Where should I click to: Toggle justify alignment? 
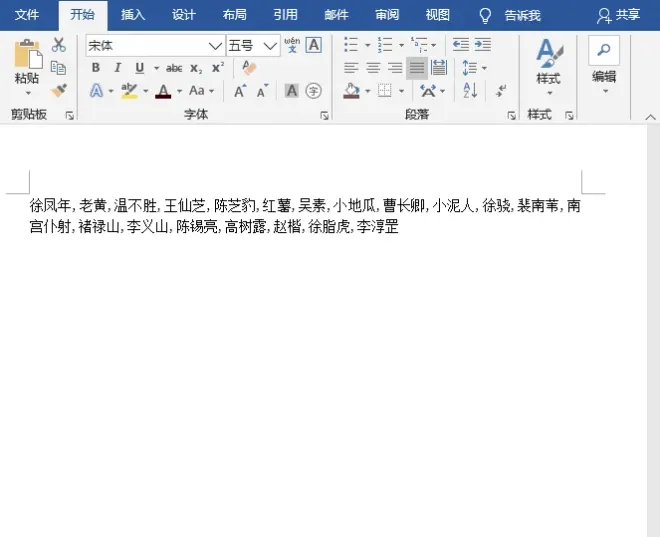tap(417, 68)
